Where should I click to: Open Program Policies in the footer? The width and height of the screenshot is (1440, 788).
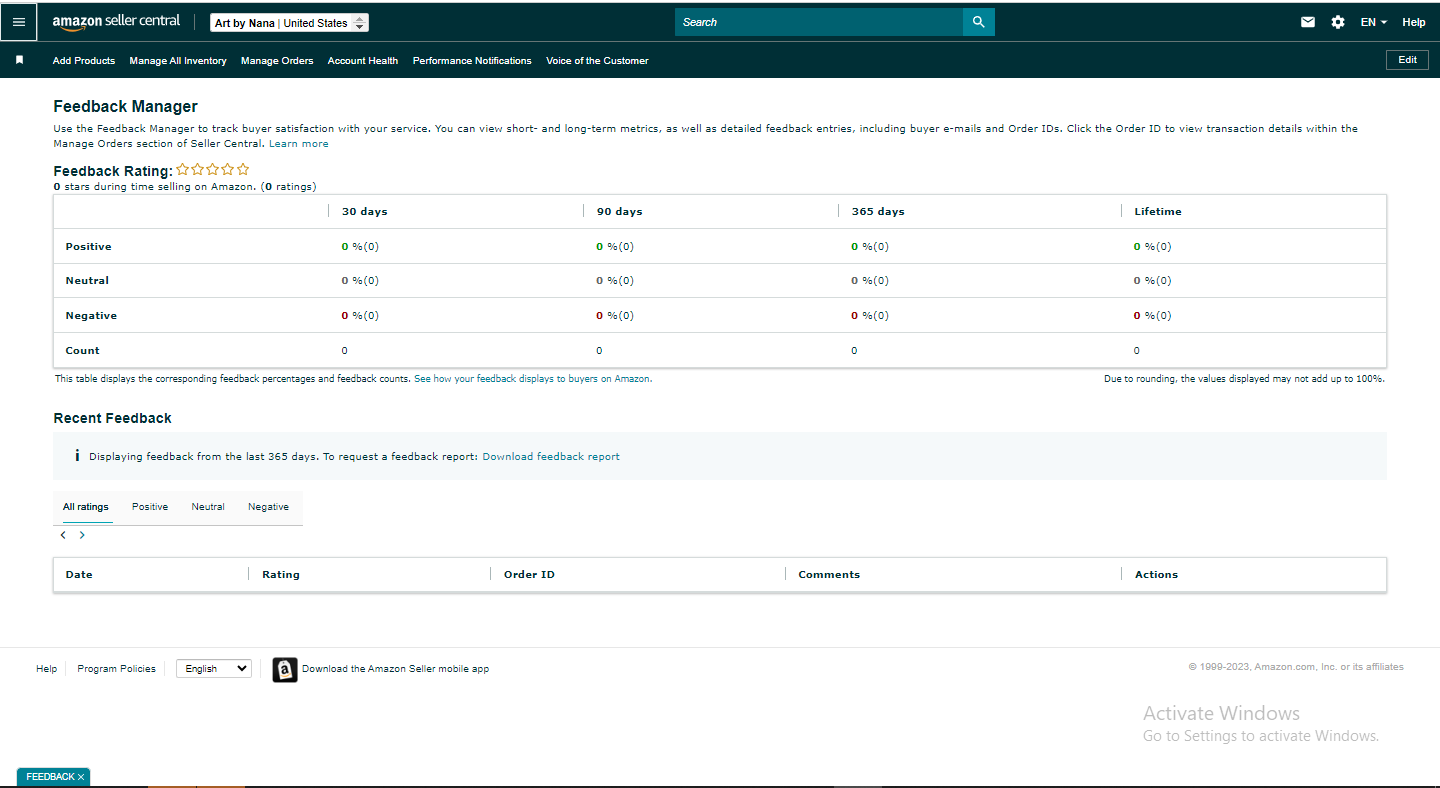tap(117, 669)
